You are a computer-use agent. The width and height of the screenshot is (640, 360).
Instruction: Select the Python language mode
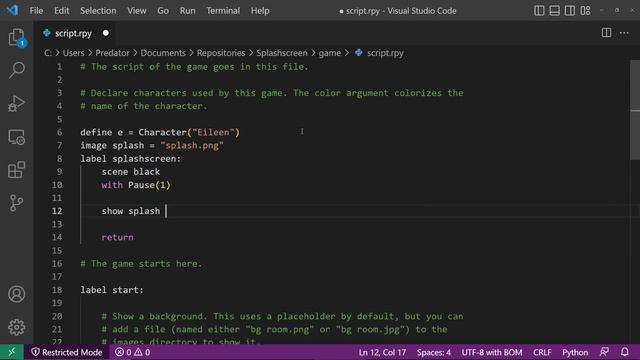575,352
